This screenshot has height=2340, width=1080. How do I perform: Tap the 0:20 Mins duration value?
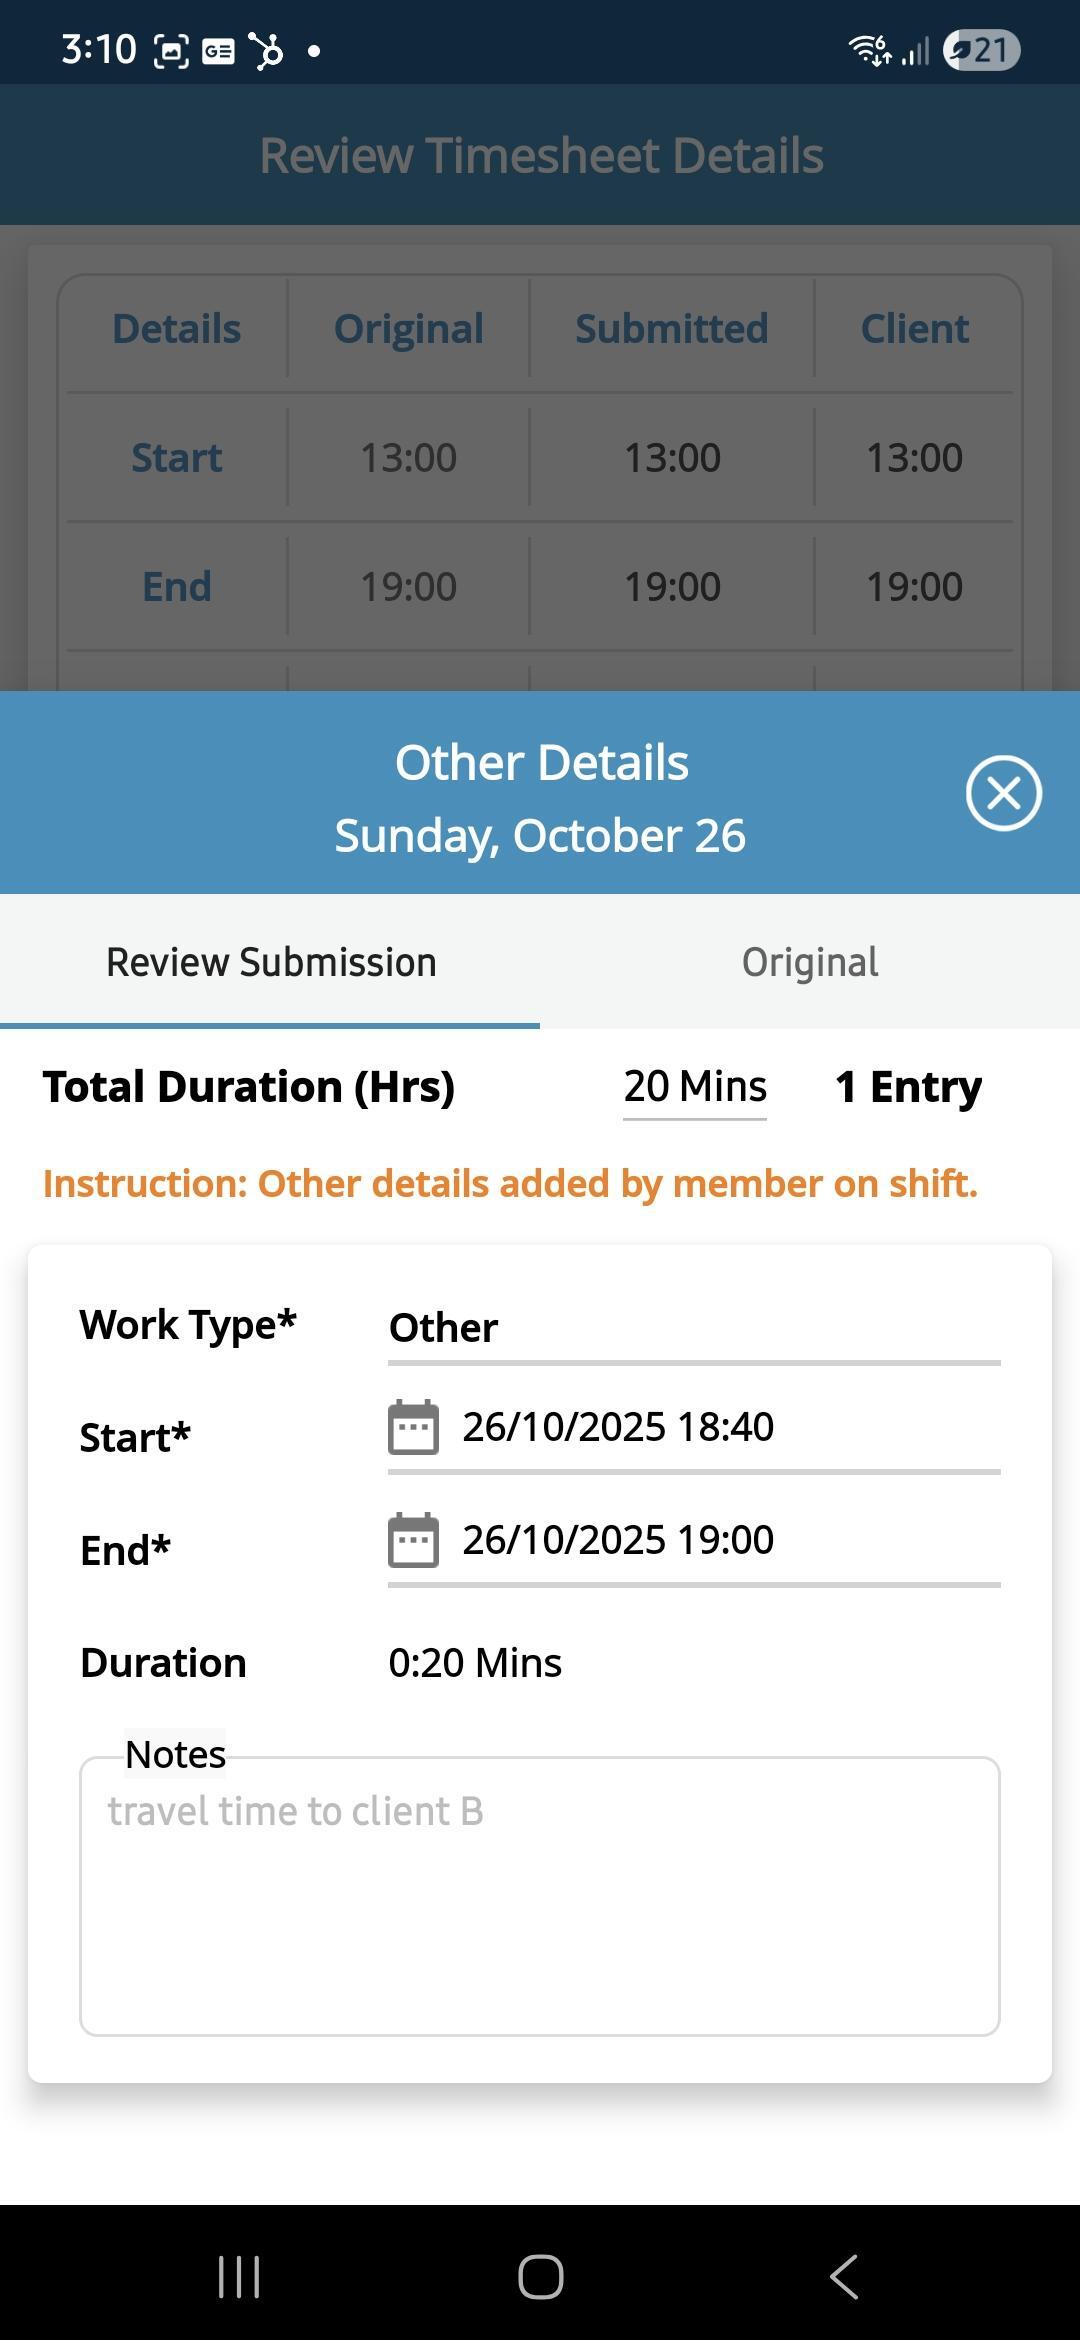(475, 1663)
